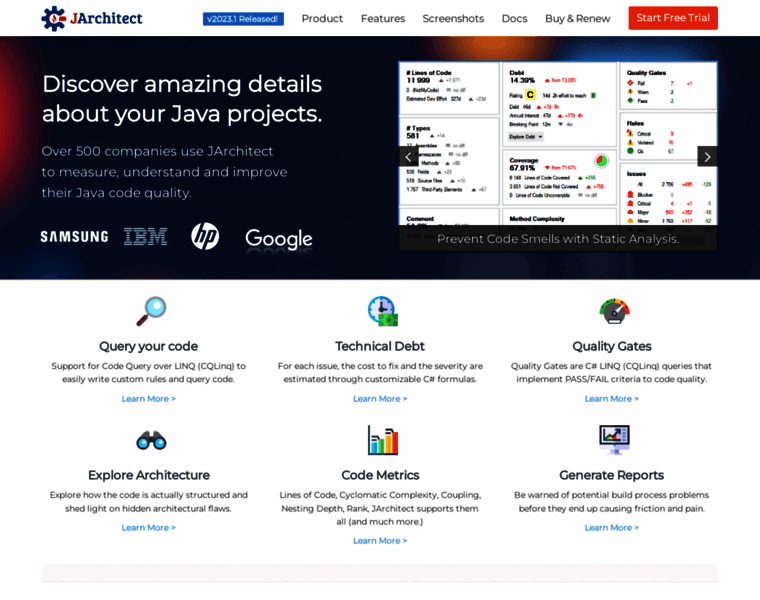The height and width of the screenshot is (600, 760).
Task: Click the IBM logo
Action: 145,237
